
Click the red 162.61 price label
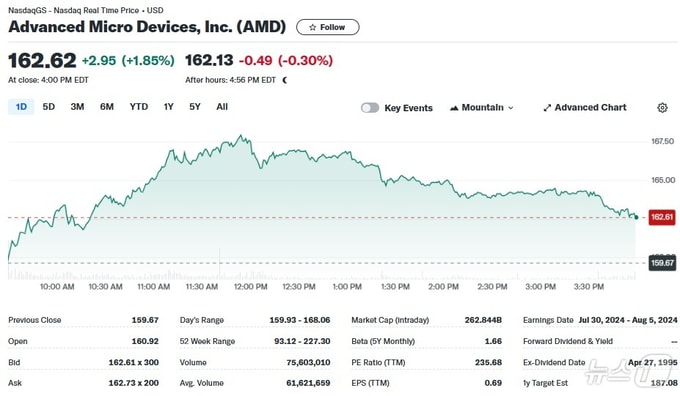coord(662,217)
